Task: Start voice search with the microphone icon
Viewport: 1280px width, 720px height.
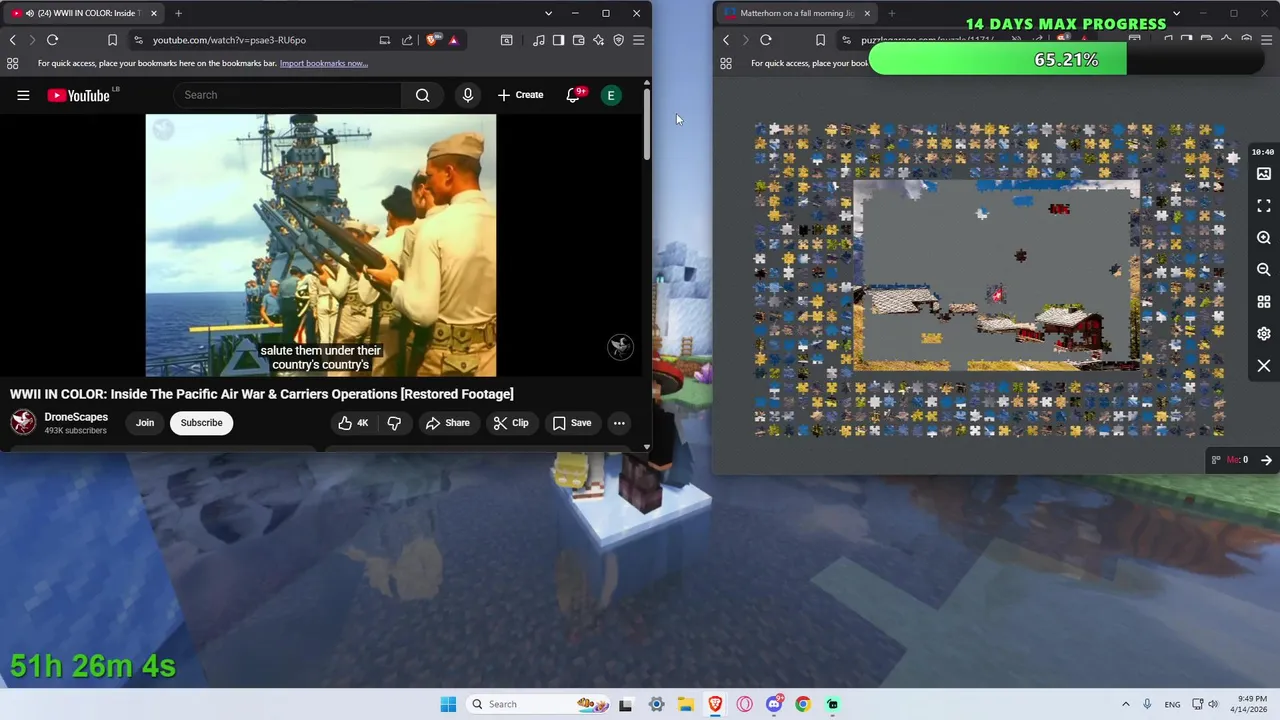Action: coord(467,95)
